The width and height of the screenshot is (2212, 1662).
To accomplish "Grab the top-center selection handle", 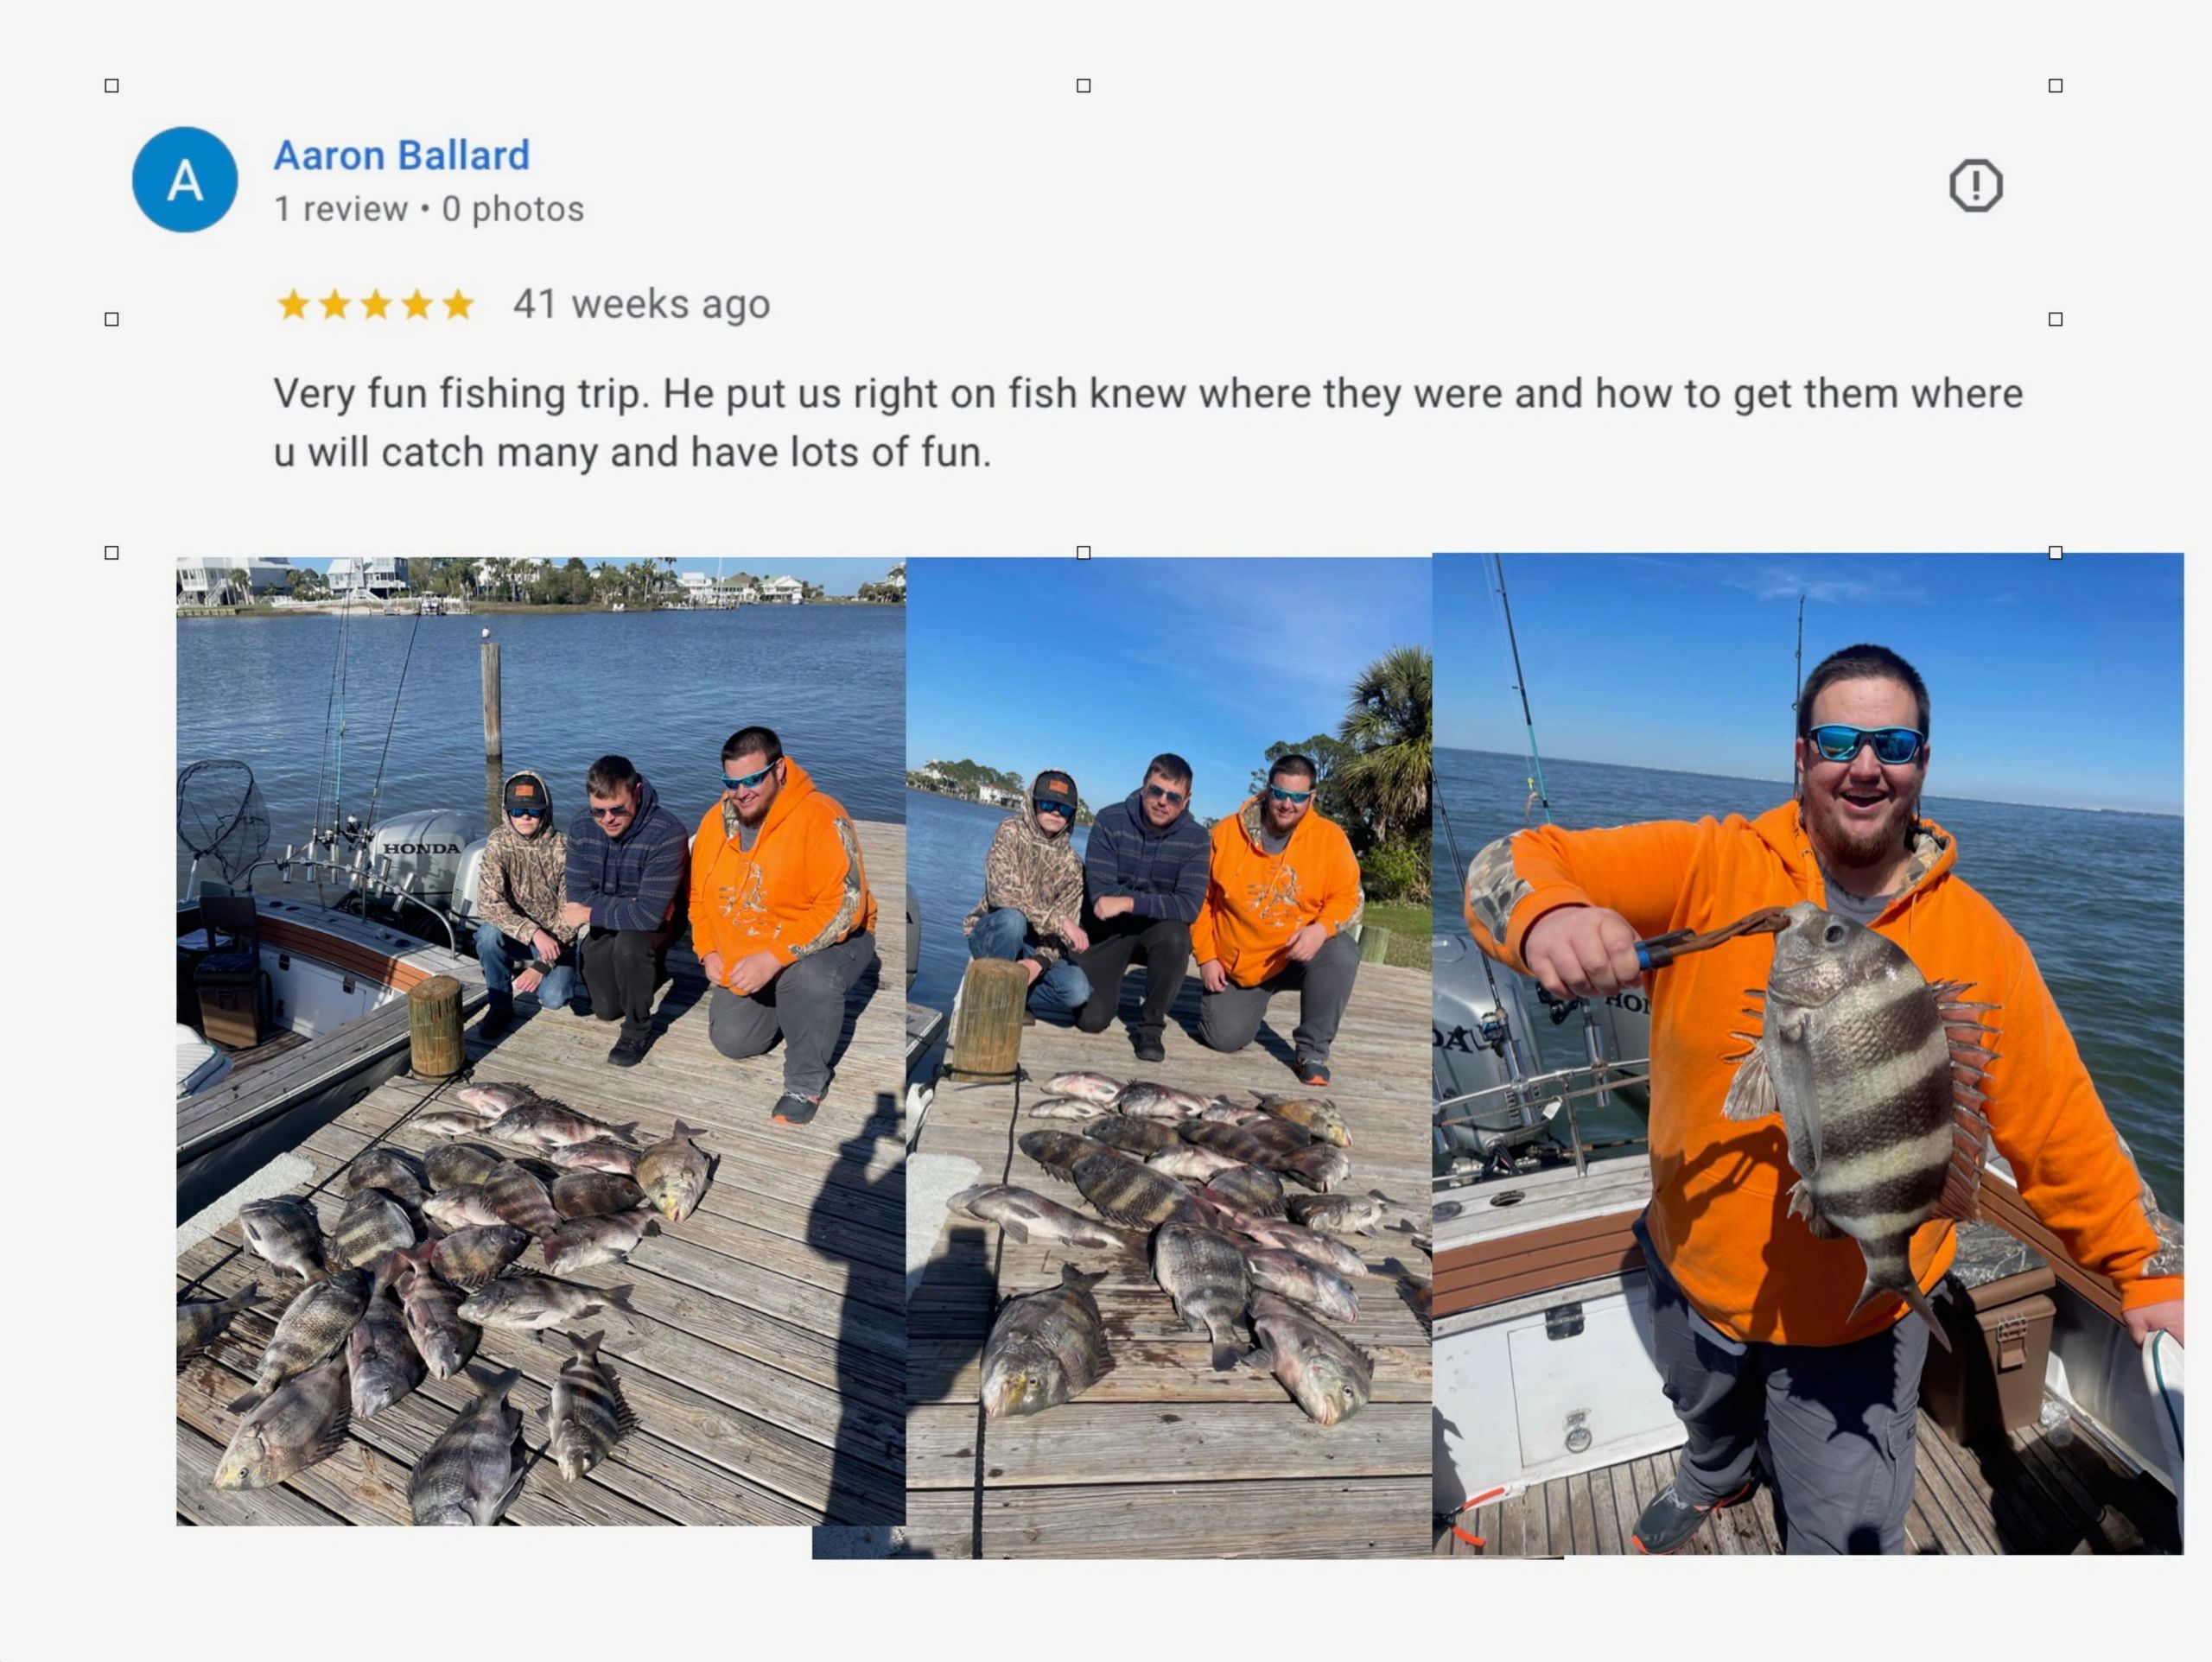I will 1083,86.
